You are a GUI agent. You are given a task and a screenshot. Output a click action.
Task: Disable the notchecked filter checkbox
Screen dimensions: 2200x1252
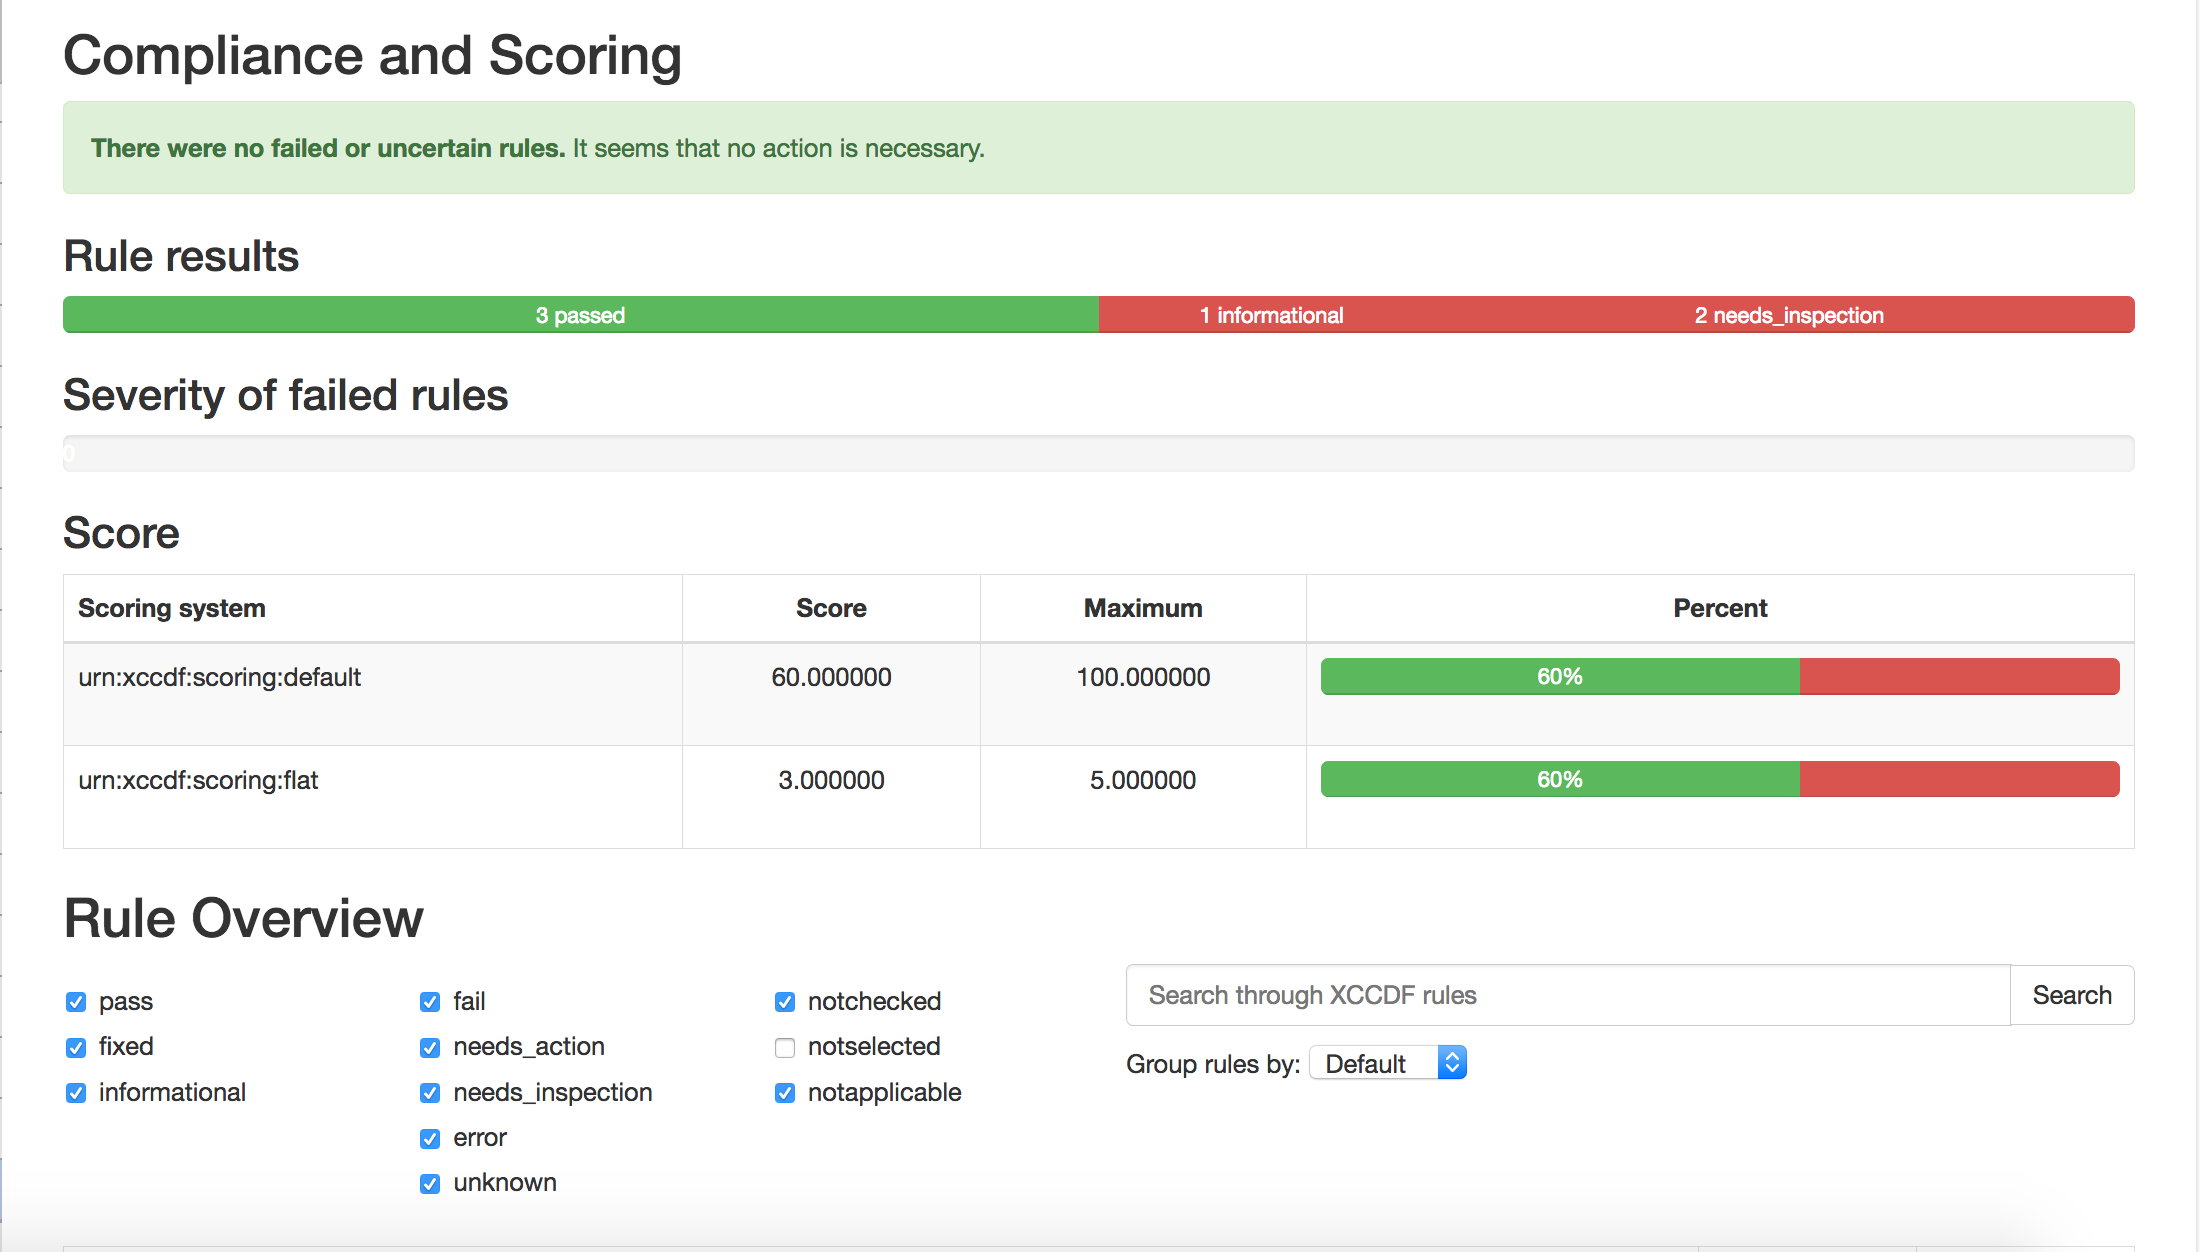point(785,1002)
